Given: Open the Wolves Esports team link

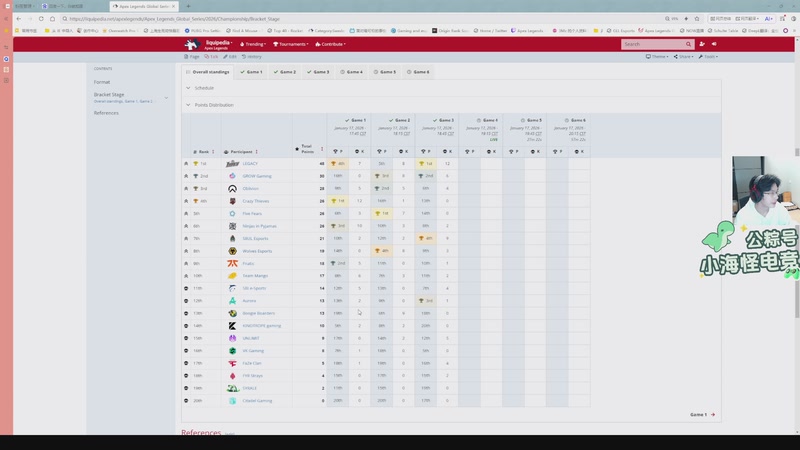Looking at the screenshot, I should [x=257, y=251].
